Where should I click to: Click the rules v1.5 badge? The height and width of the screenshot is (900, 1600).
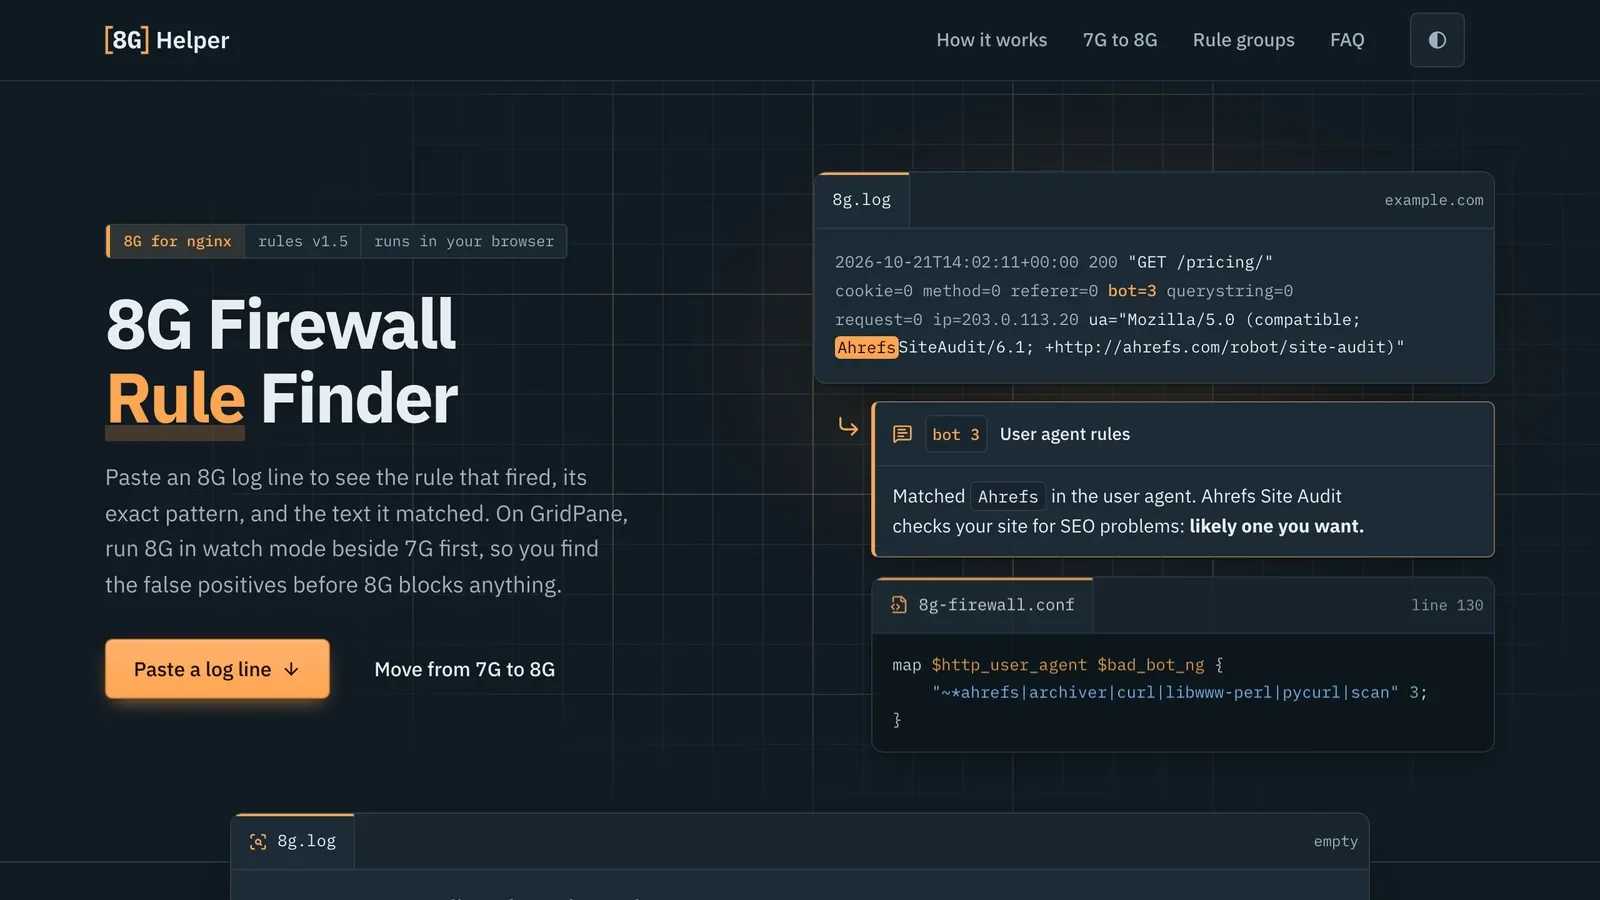click(303, 241)
